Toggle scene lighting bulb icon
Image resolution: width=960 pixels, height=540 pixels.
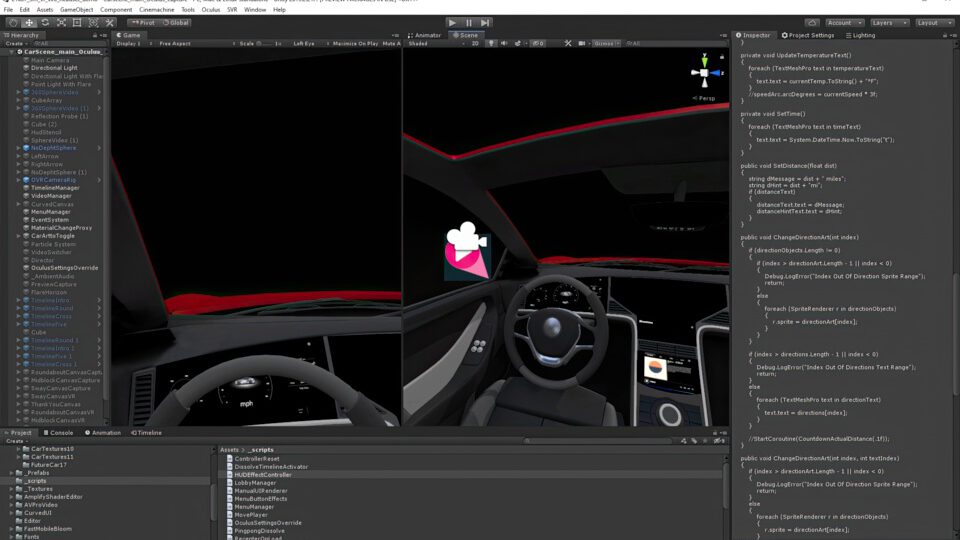(x=491, y=43)
